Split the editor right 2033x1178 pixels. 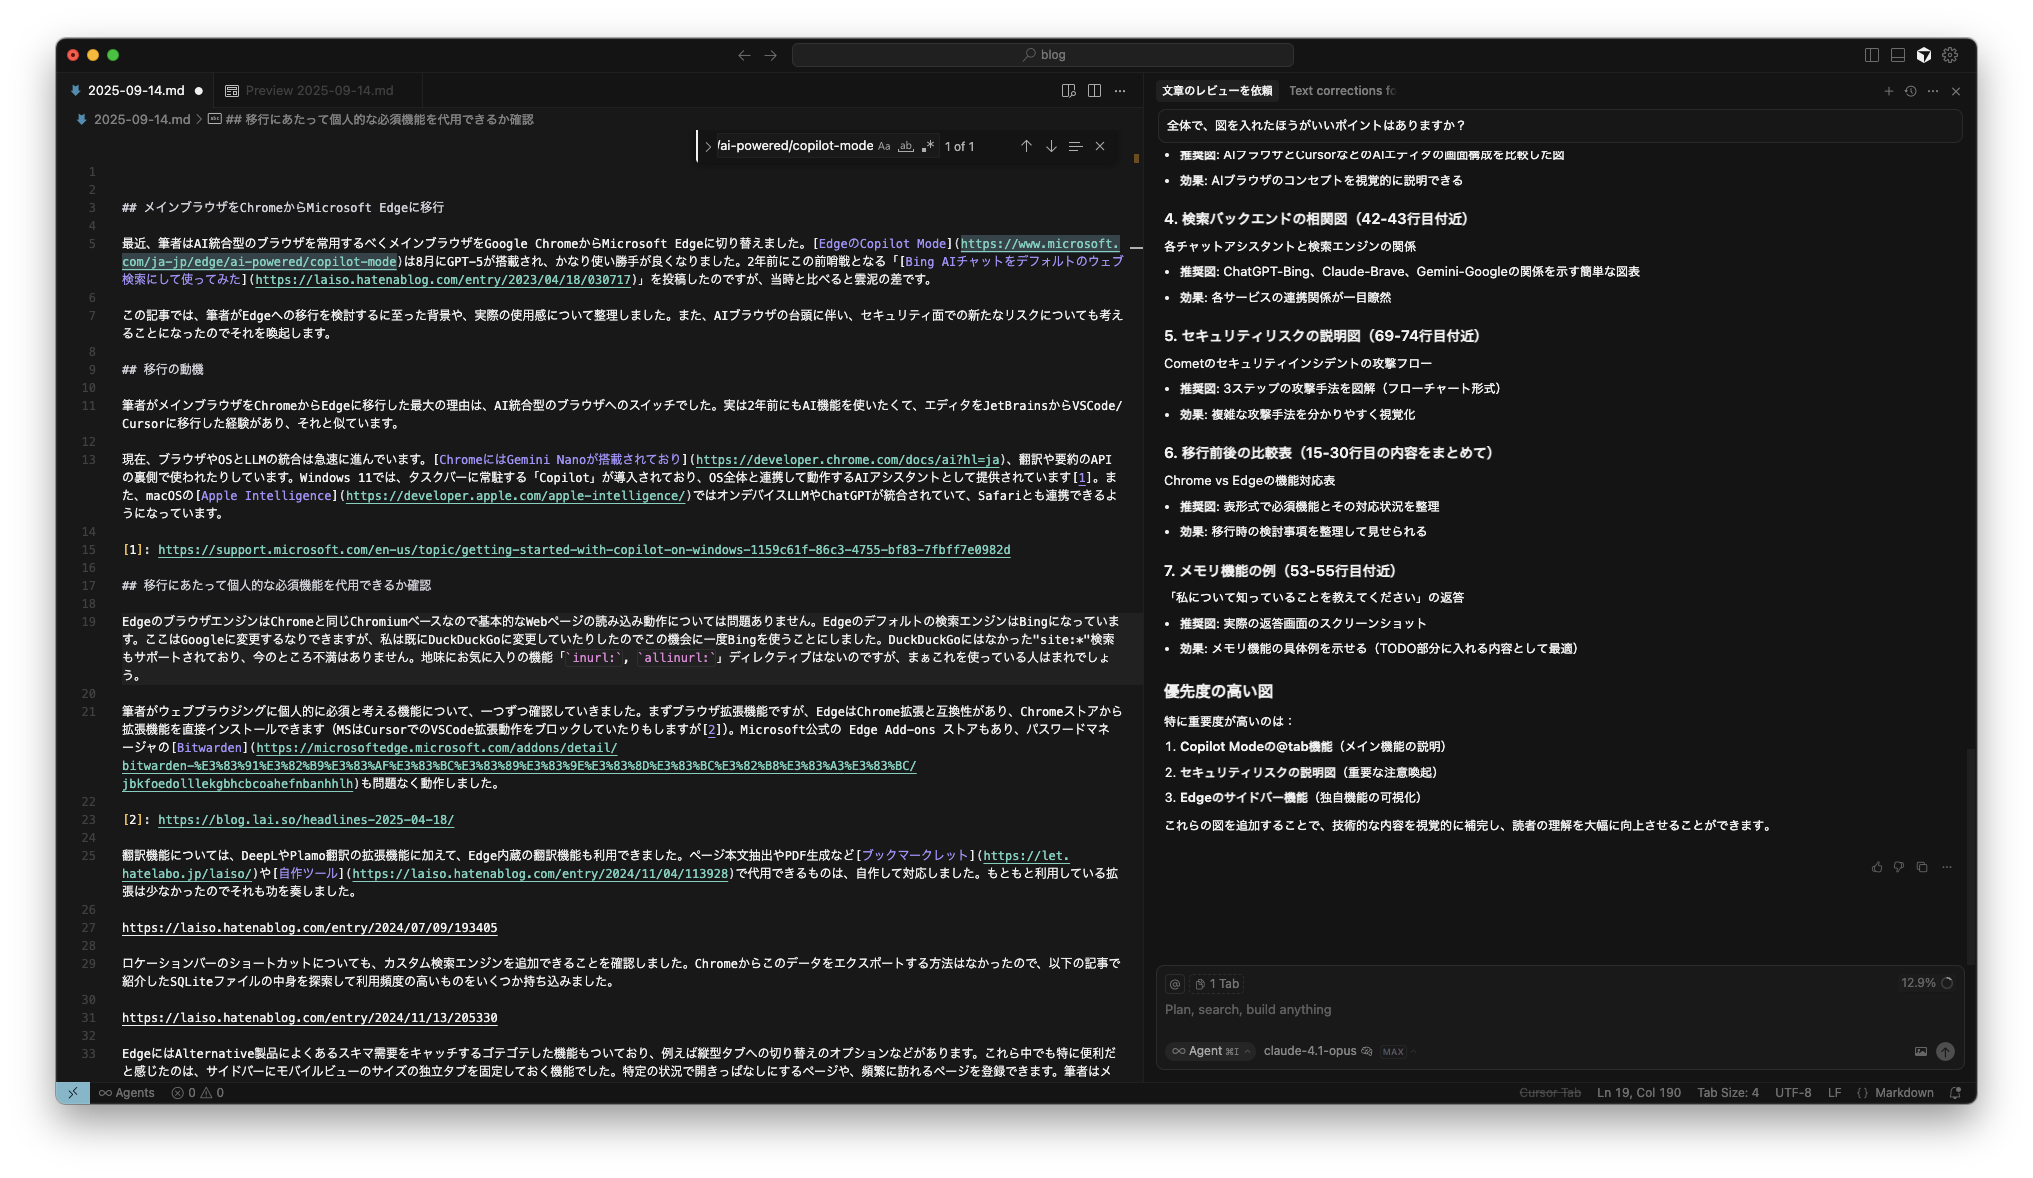click(x=1094, y=91)
